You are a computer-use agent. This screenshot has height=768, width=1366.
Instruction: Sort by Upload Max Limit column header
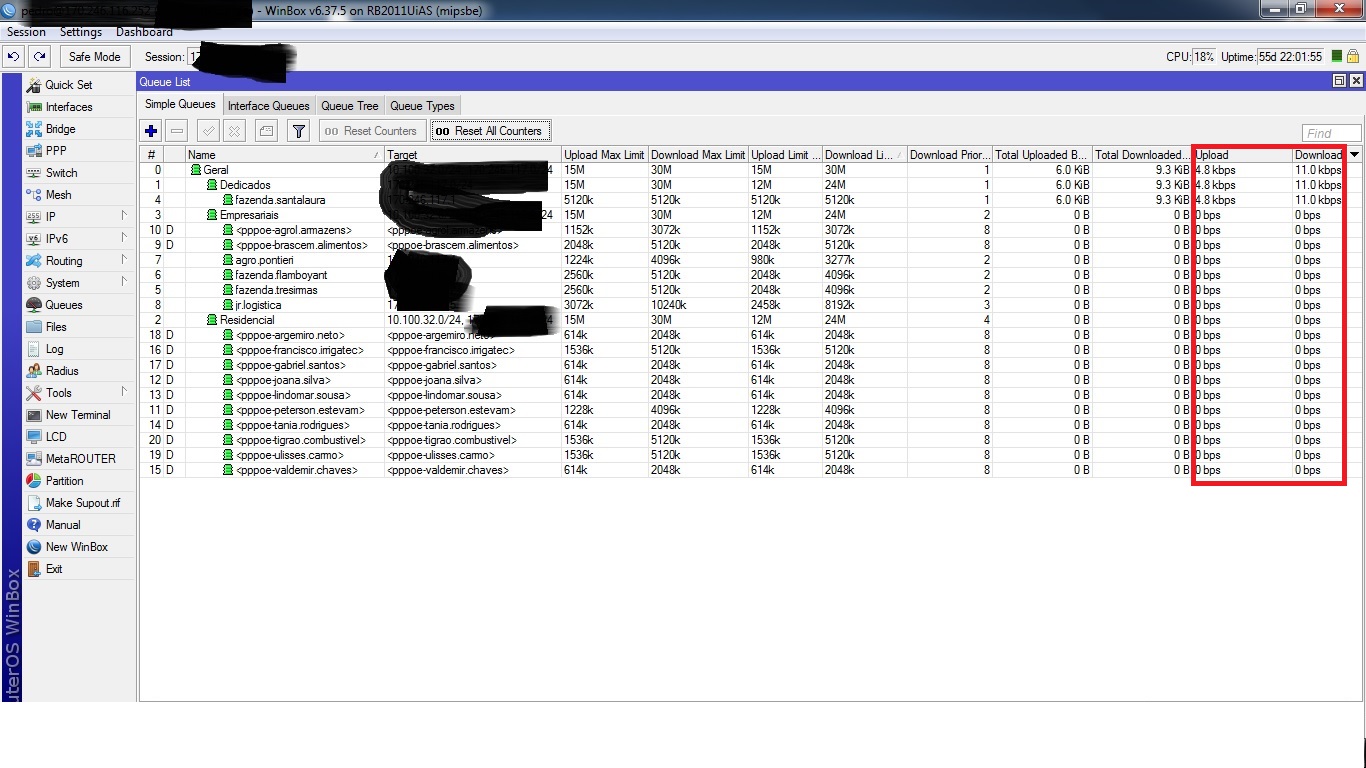tap(604, 155)
